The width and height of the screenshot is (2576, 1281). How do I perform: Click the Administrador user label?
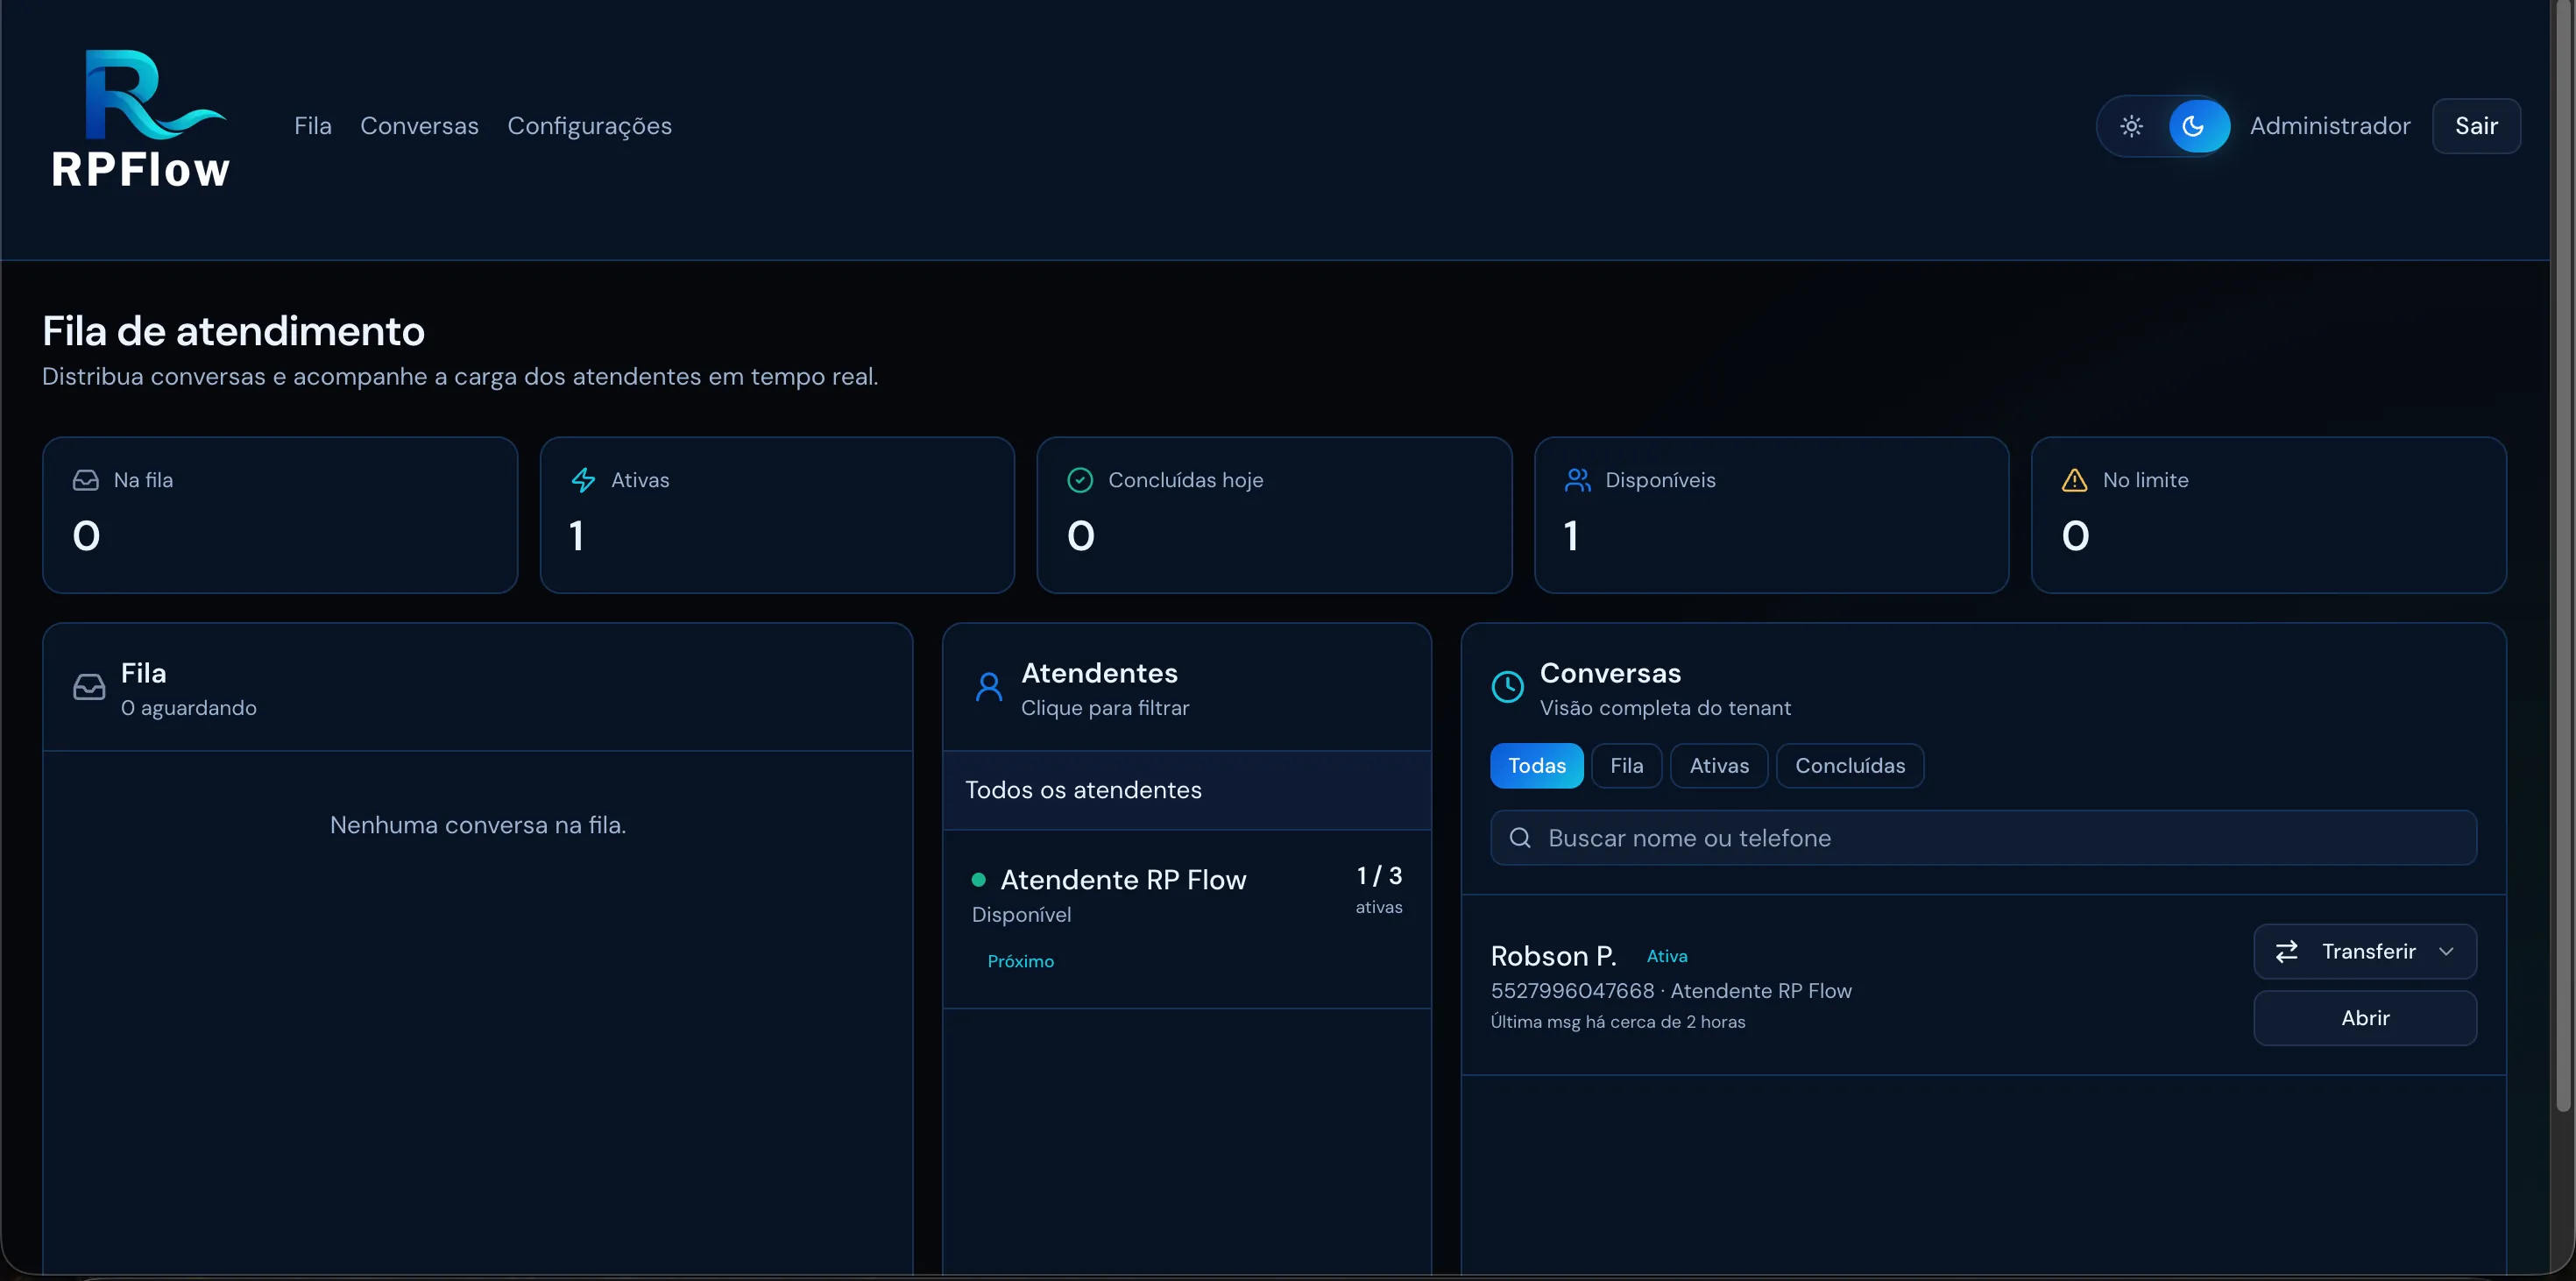click(x=2330, y=126)
